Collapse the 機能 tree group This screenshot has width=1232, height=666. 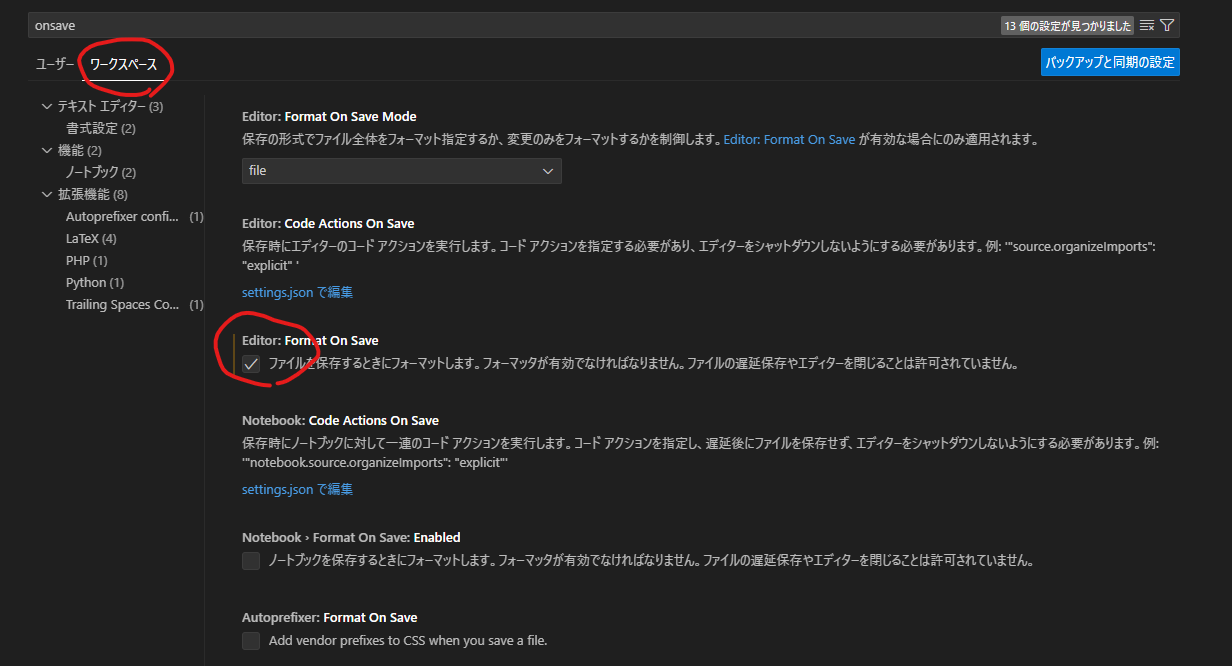[46, 150]
